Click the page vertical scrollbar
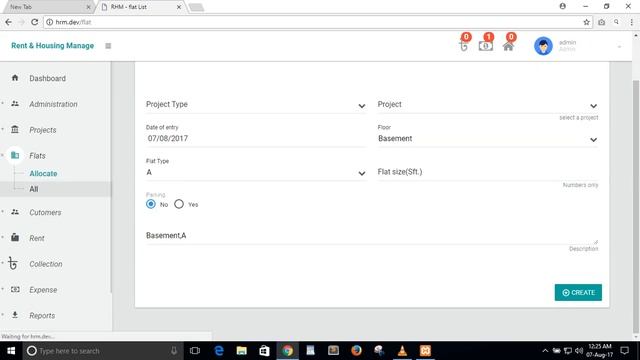 pos(636,206)
